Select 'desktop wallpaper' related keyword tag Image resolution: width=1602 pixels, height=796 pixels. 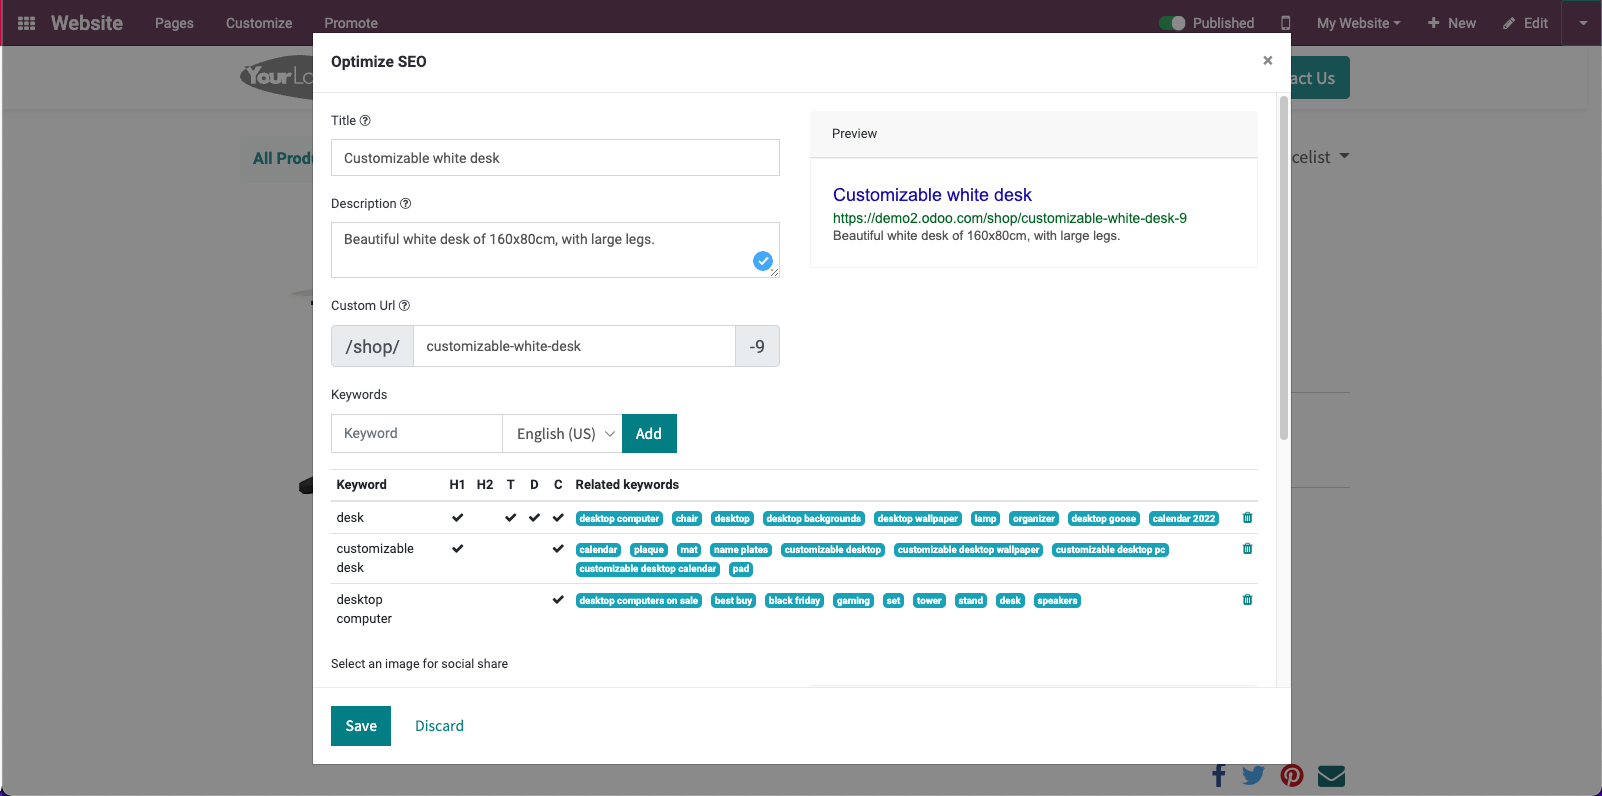click(918, 519)
